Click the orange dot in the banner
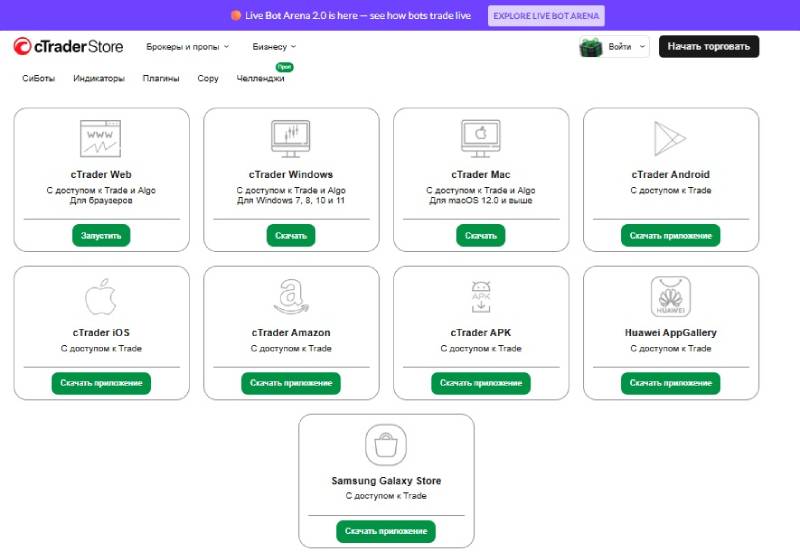This screenshot has height=552, width=800. point(236,15)
